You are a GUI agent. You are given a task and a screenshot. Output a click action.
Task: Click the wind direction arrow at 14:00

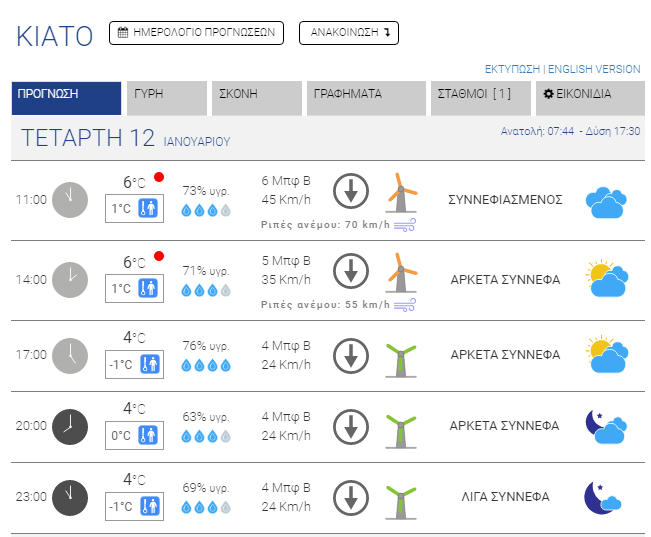350,270
